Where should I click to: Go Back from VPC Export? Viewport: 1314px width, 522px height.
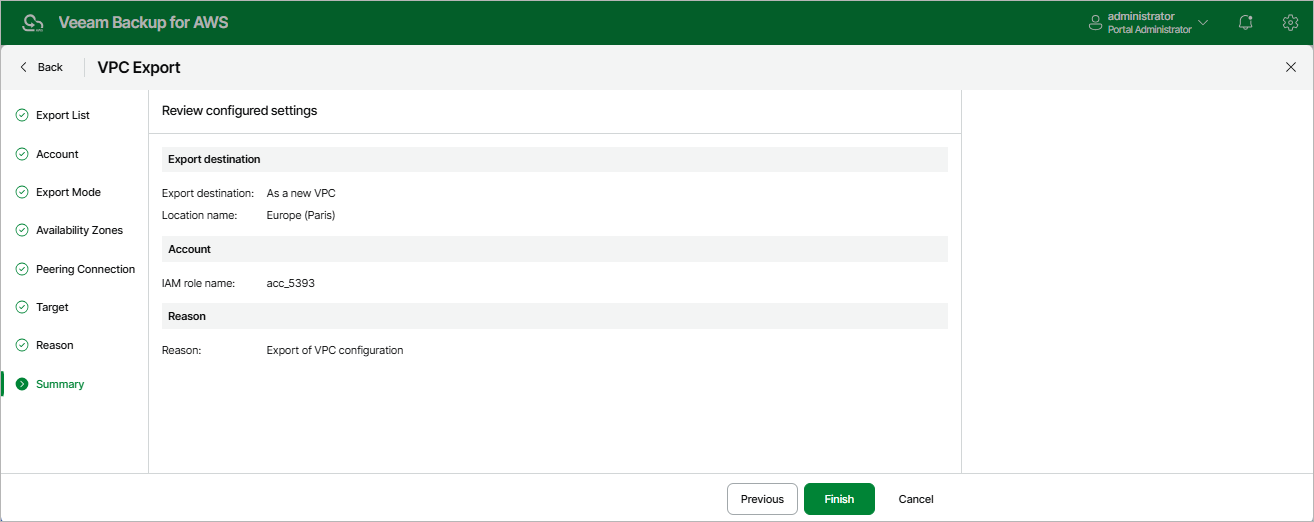41,67
